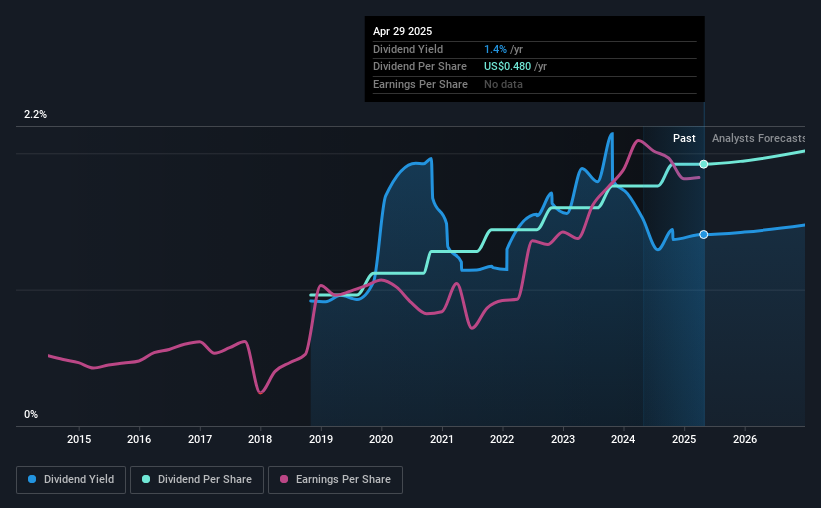The image size is (821, 508).
Task: Click the 2025 x-axis label
Action: point(684,439)
